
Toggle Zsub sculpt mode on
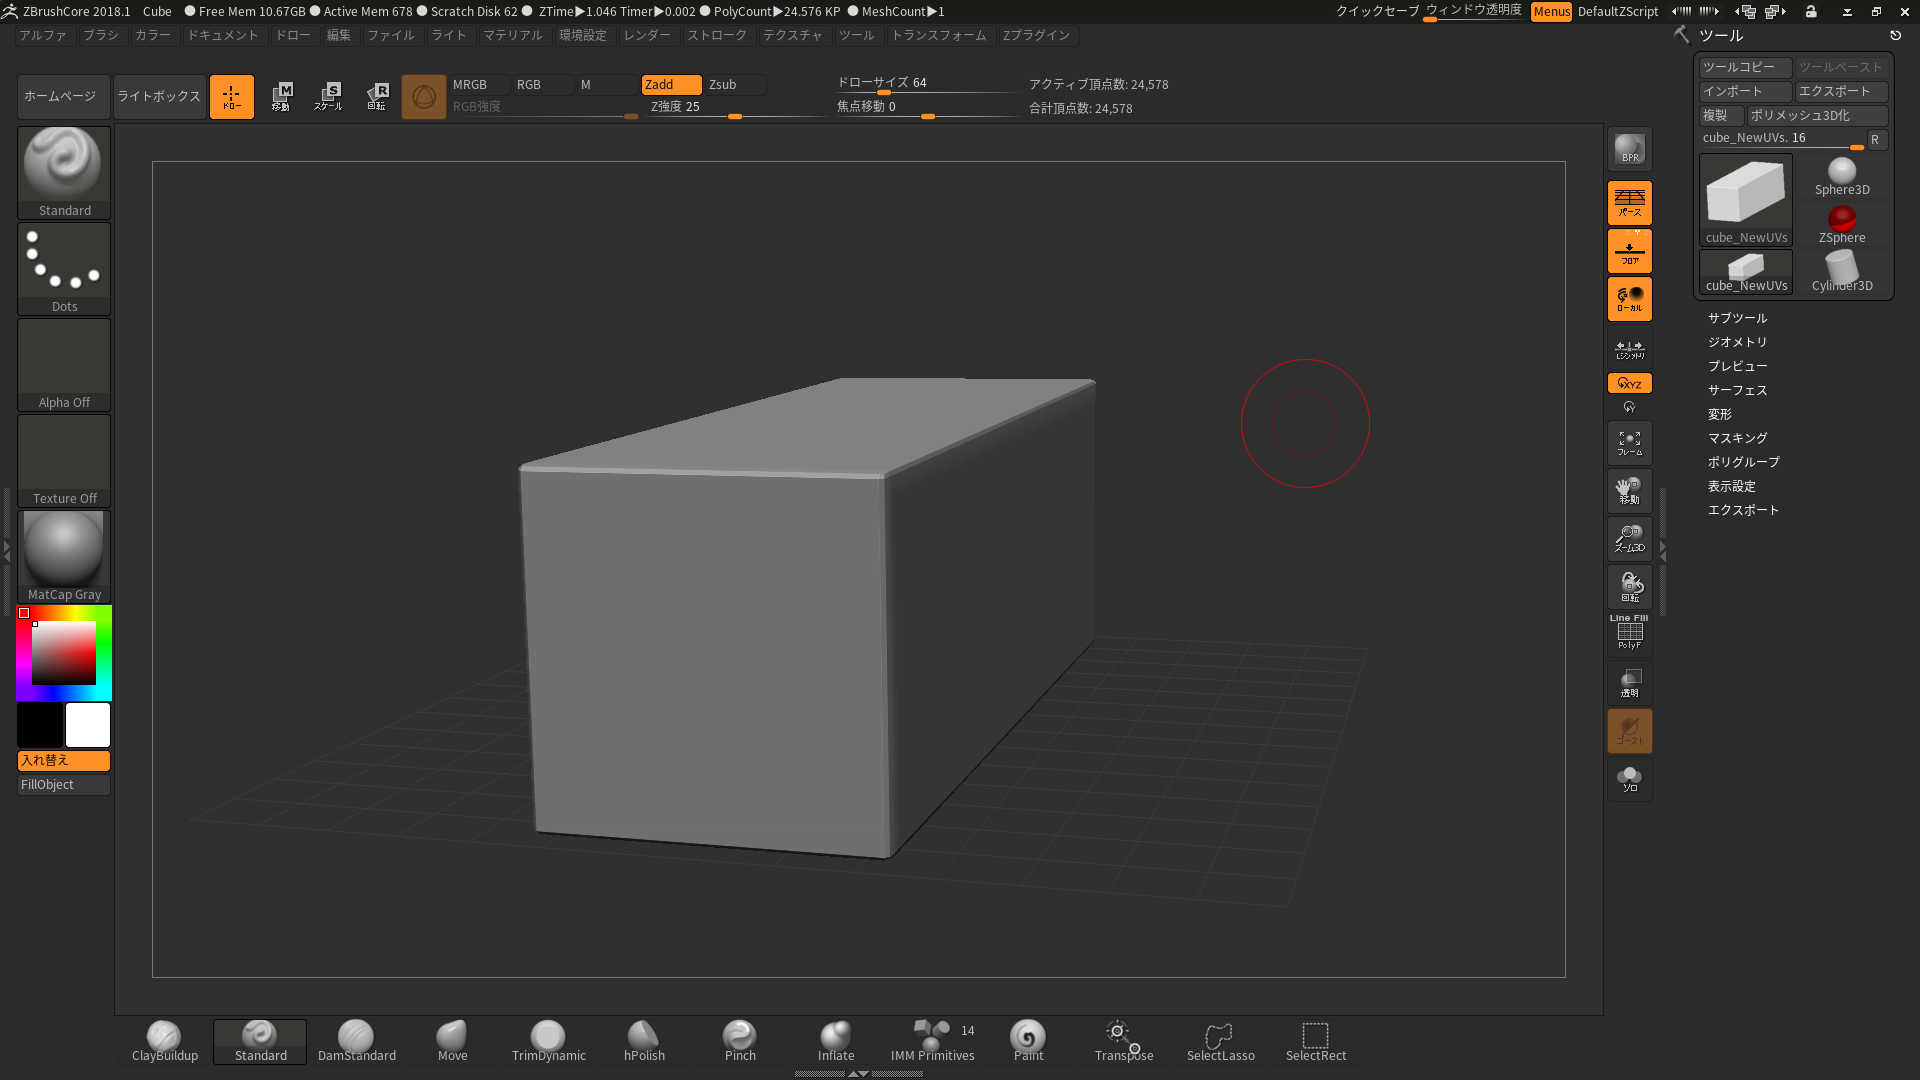[725, 83]
